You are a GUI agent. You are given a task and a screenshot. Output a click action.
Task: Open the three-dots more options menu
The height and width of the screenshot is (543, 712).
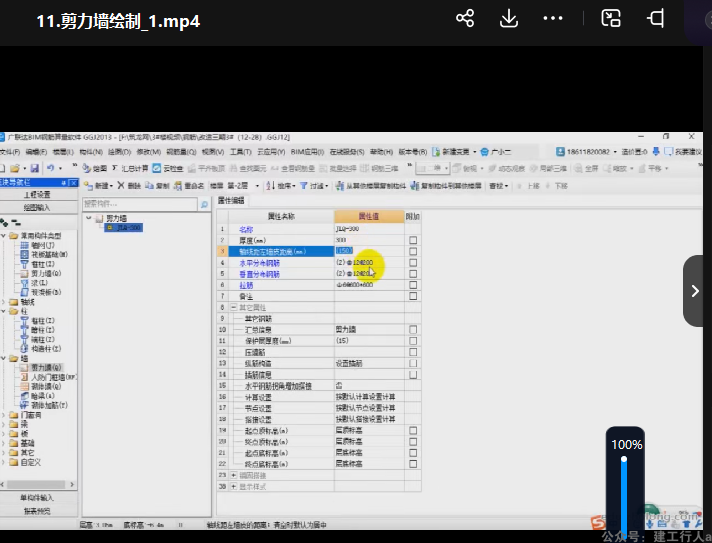553,19
